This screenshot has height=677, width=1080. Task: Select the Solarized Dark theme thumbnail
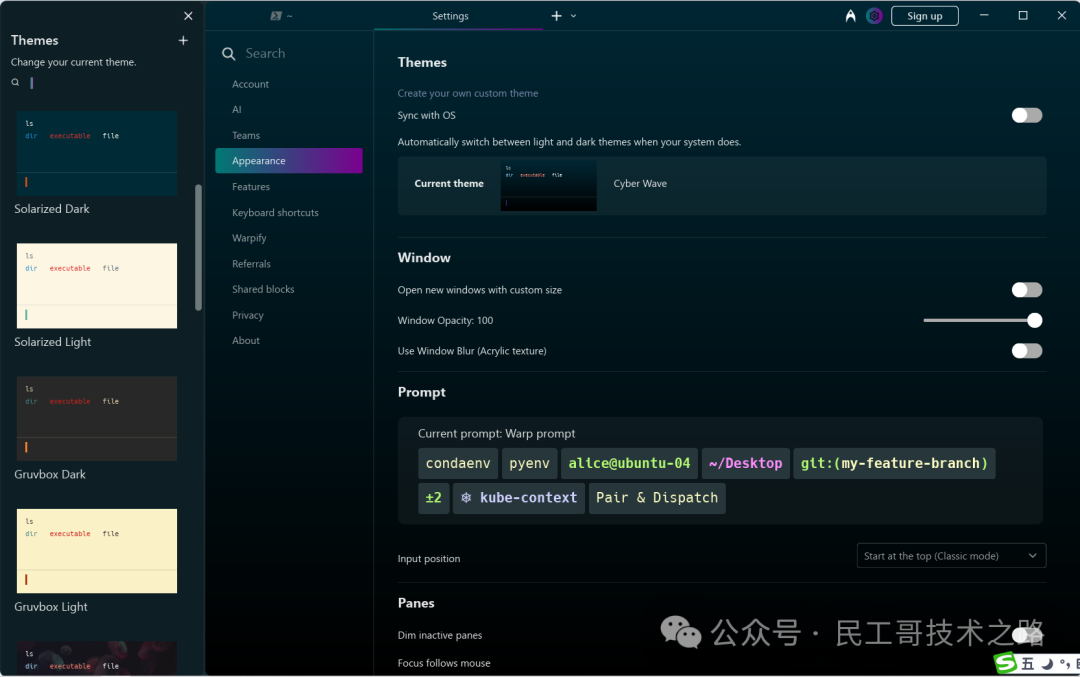click(x=97, y=153)
